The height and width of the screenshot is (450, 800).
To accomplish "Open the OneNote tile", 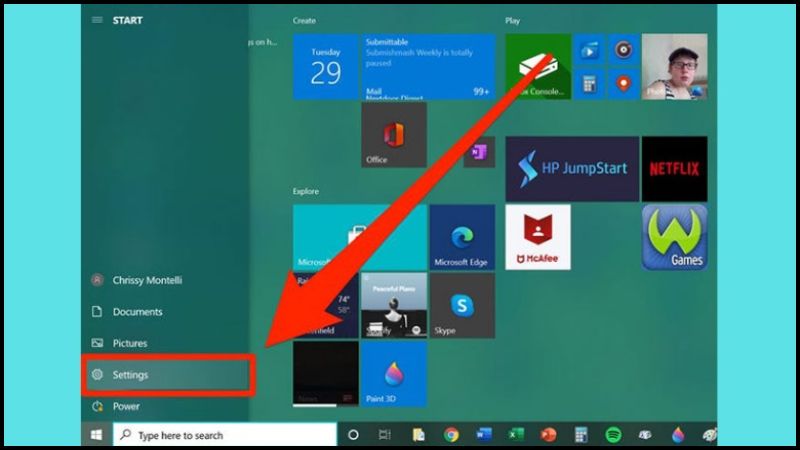I will [479, 152].
